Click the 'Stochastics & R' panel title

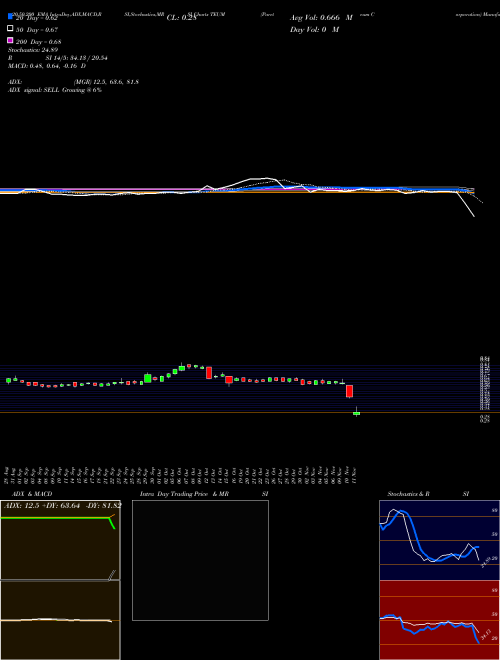click(408, 494)
